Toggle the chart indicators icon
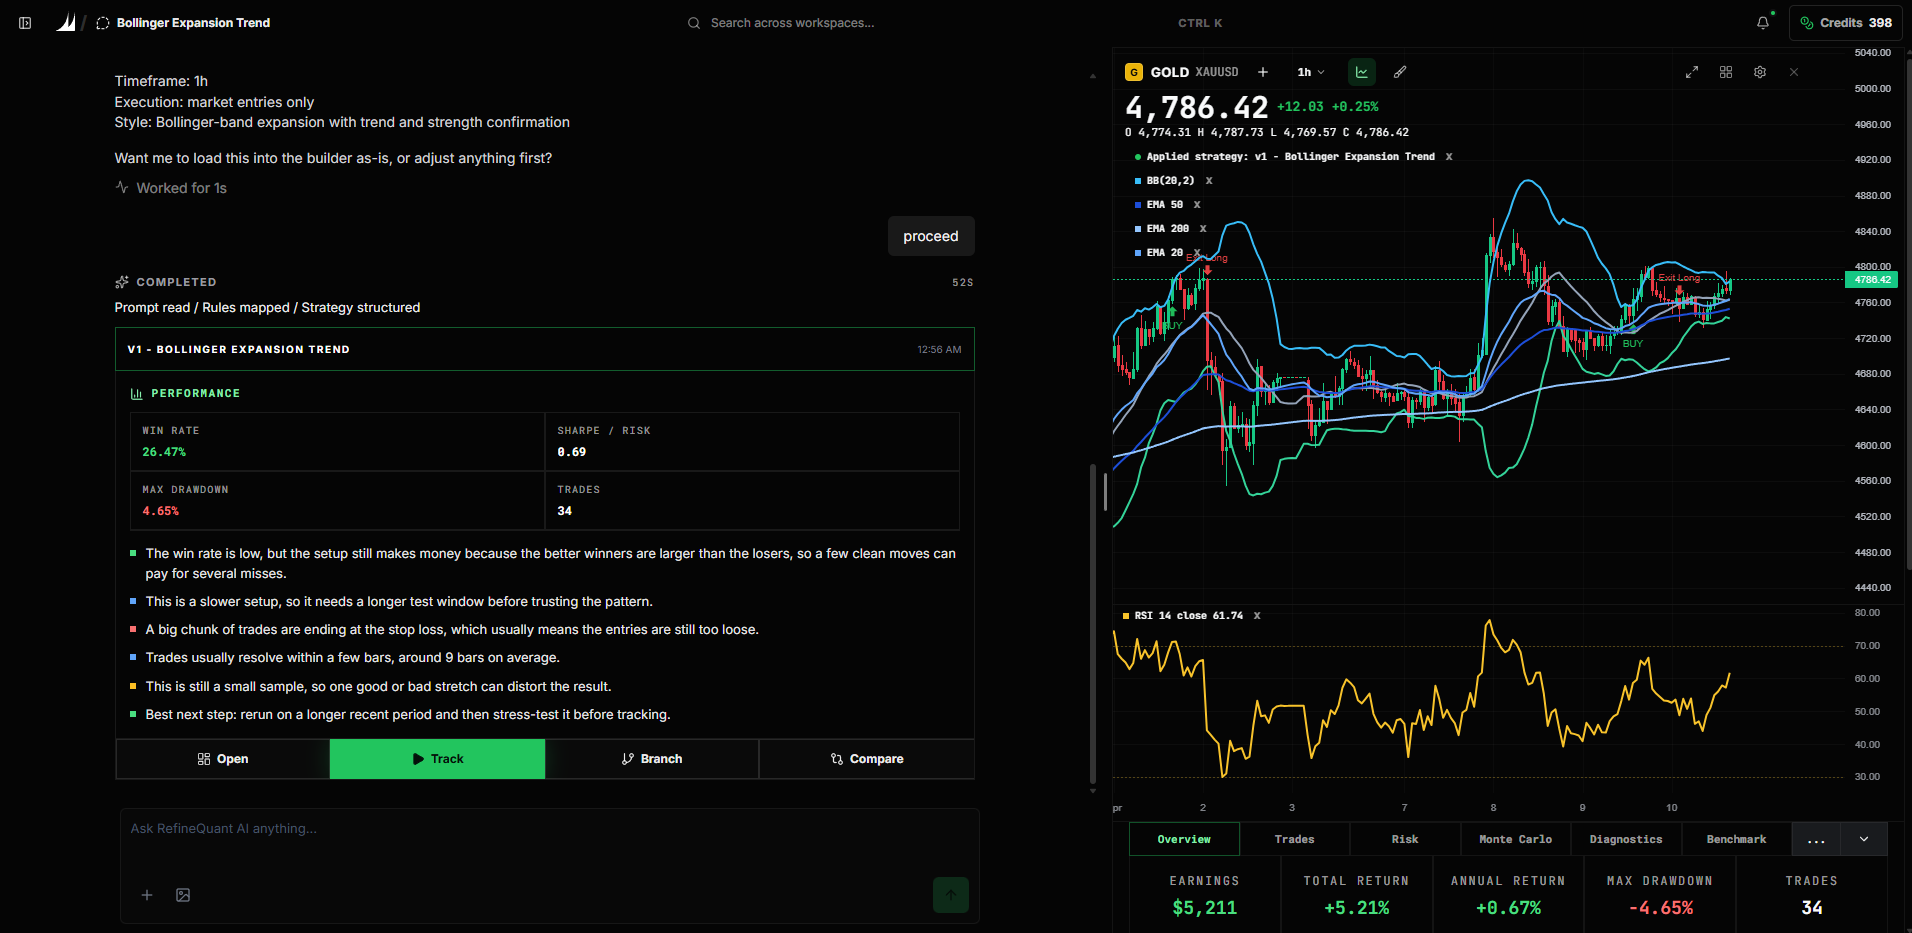This screenshot has height=933, width=1912. click(1362, 72)
